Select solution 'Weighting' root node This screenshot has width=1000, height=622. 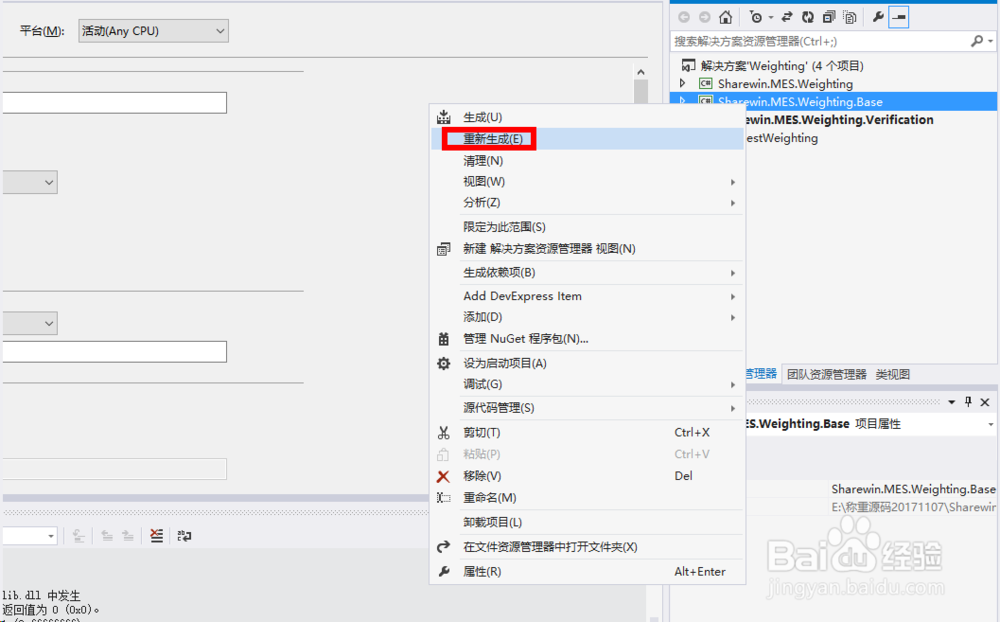pos(782,66)
